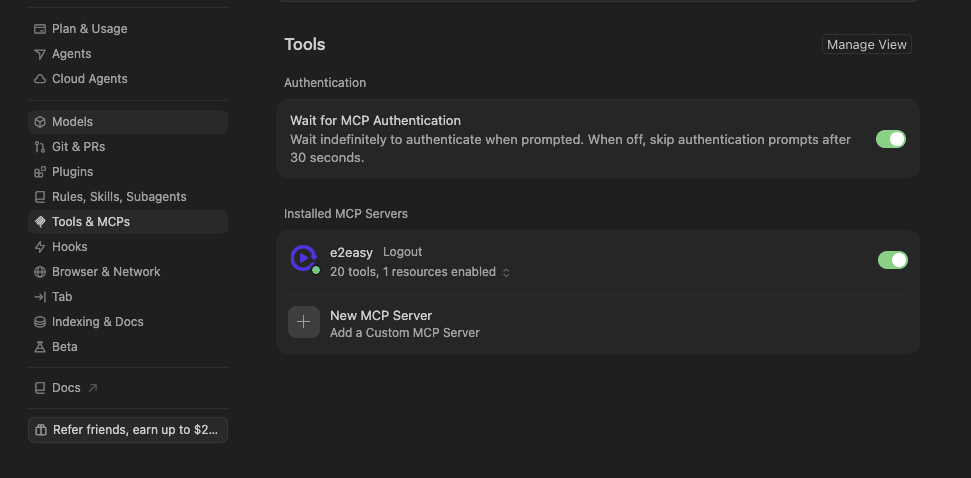This screenshot has width=971, height=478.
Task: Click Add a Custom MCP Server subtitle
Action: point(405,333)
